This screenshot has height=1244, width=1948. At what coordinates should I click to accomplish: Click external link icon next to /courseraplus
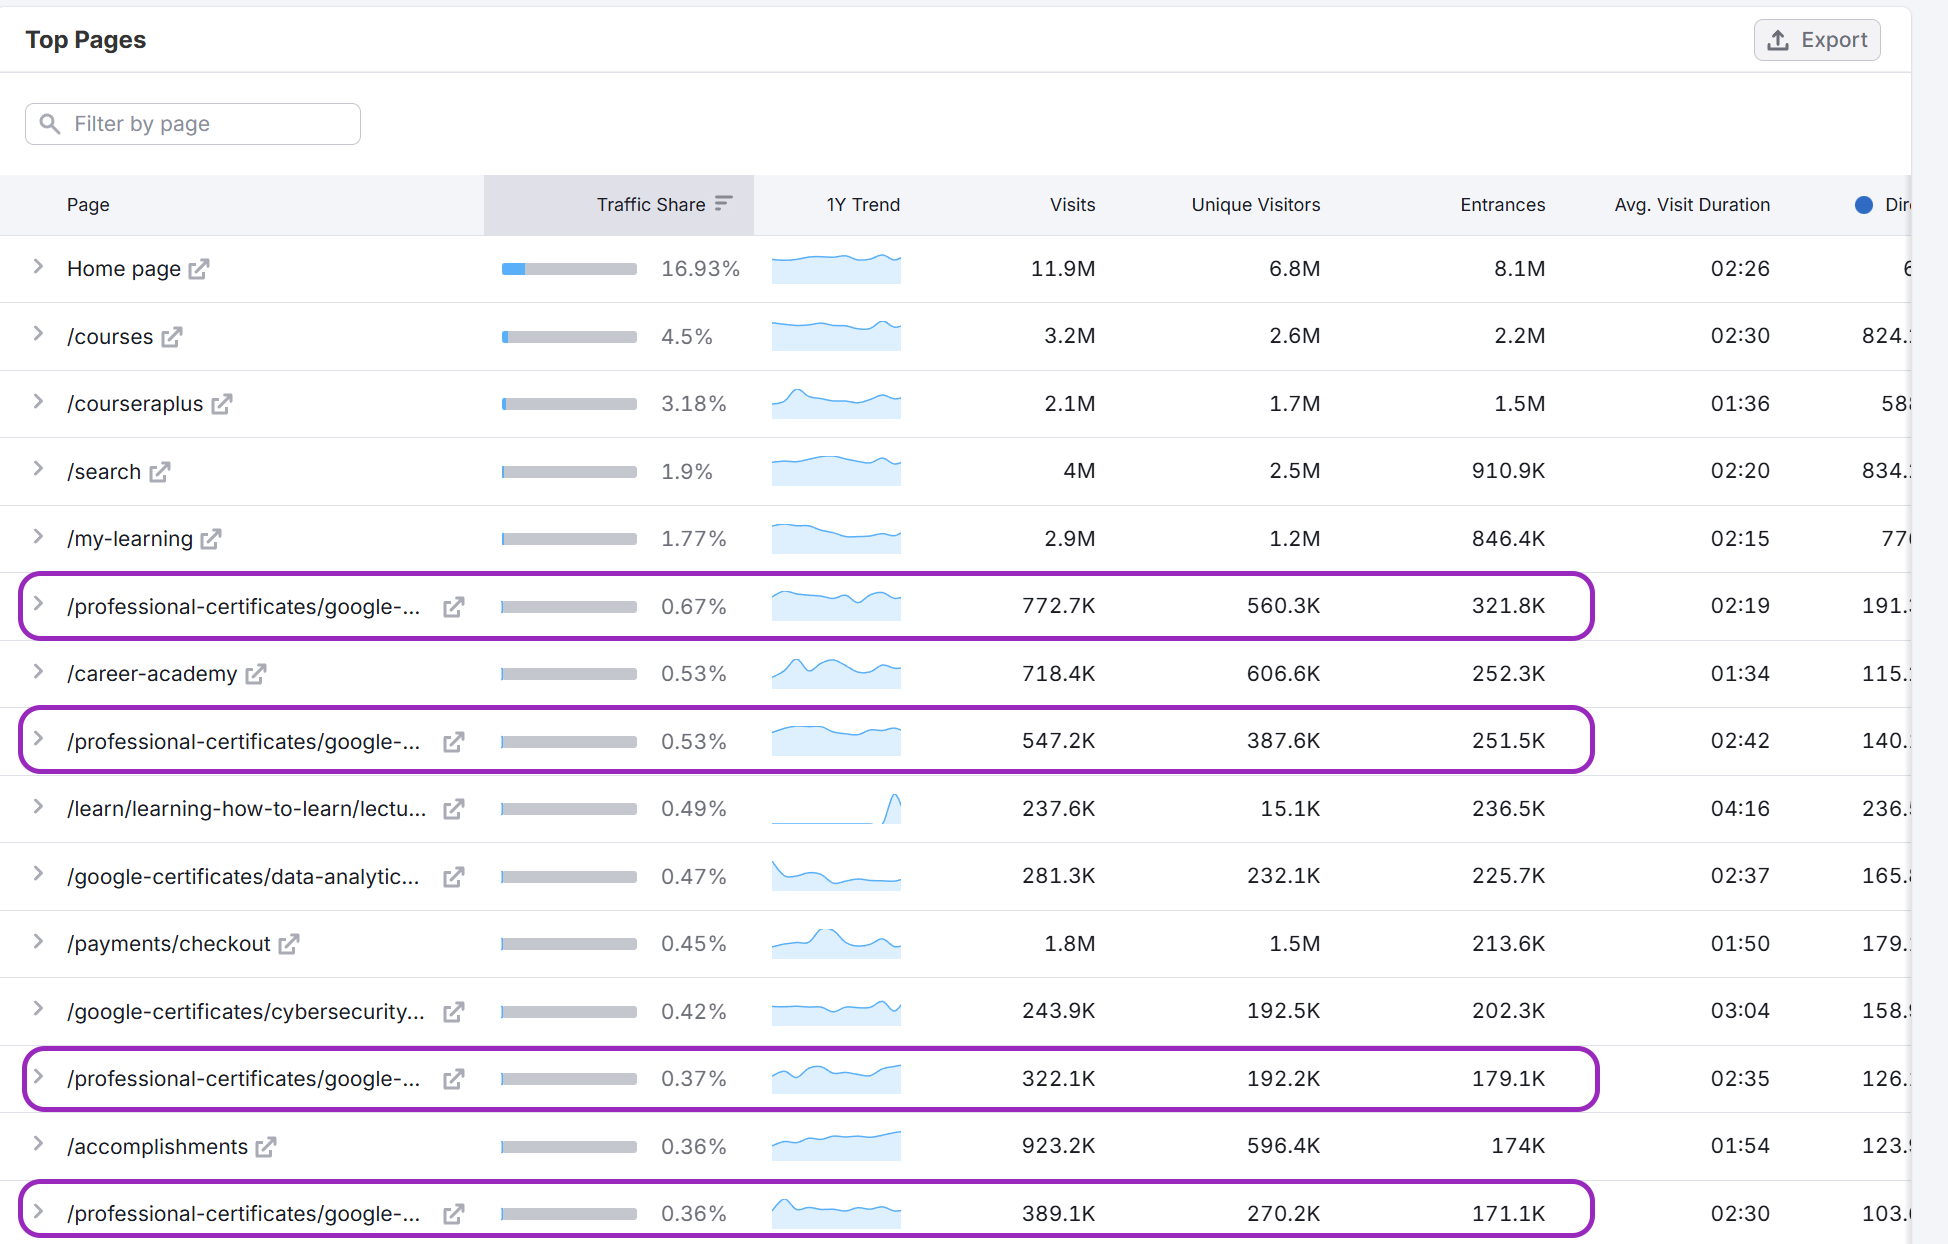coord(222,404)
